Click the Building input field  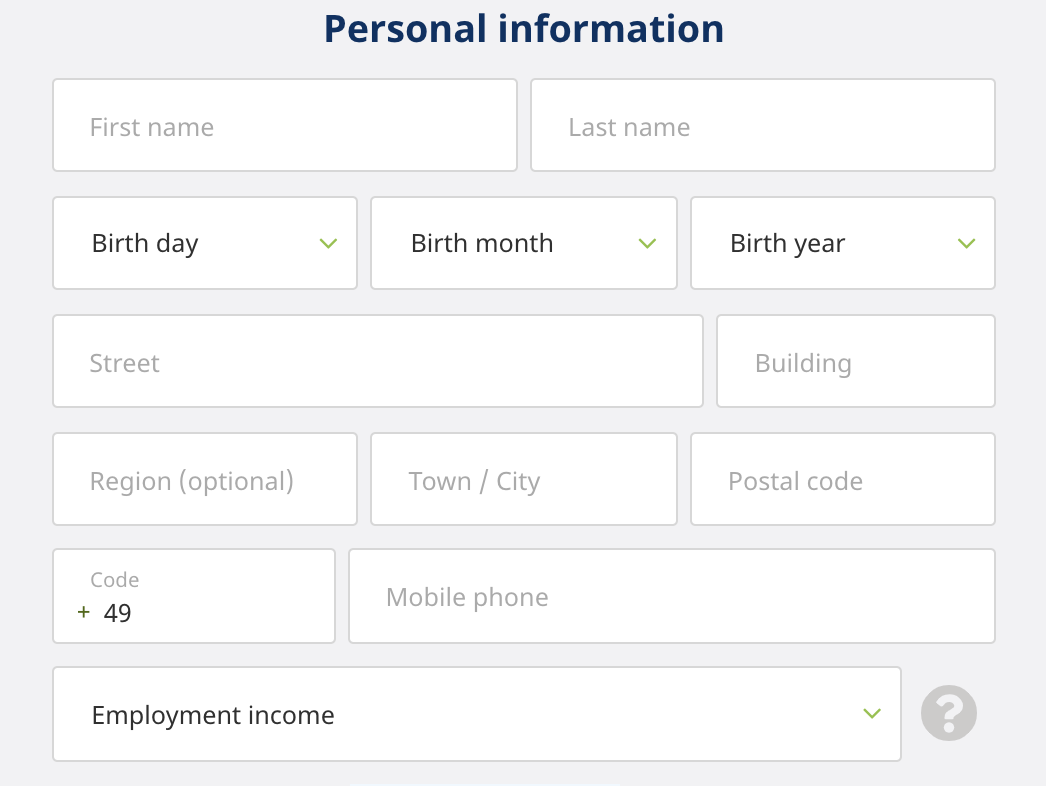pyautogui.click(x=855, y=362)
